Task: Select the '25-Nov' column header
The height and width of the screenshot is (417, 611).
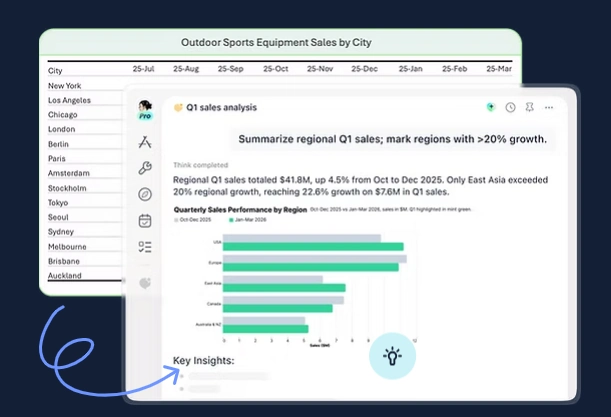Action: 320,69
